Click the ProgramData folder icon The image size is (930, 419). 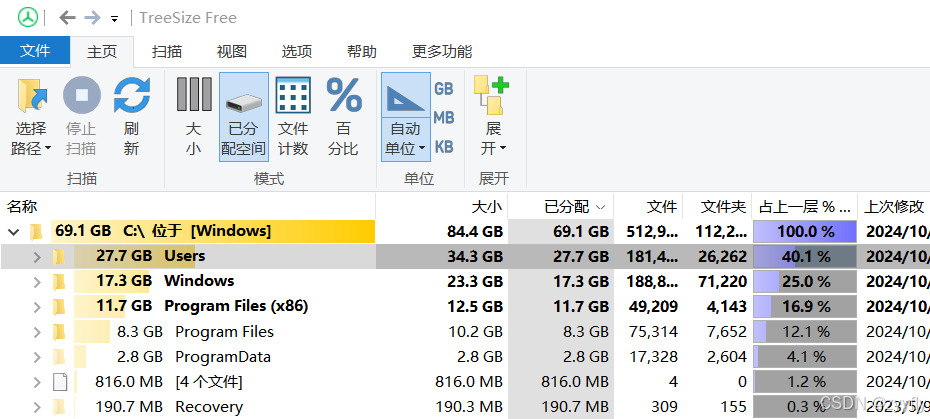pos(59,357)
